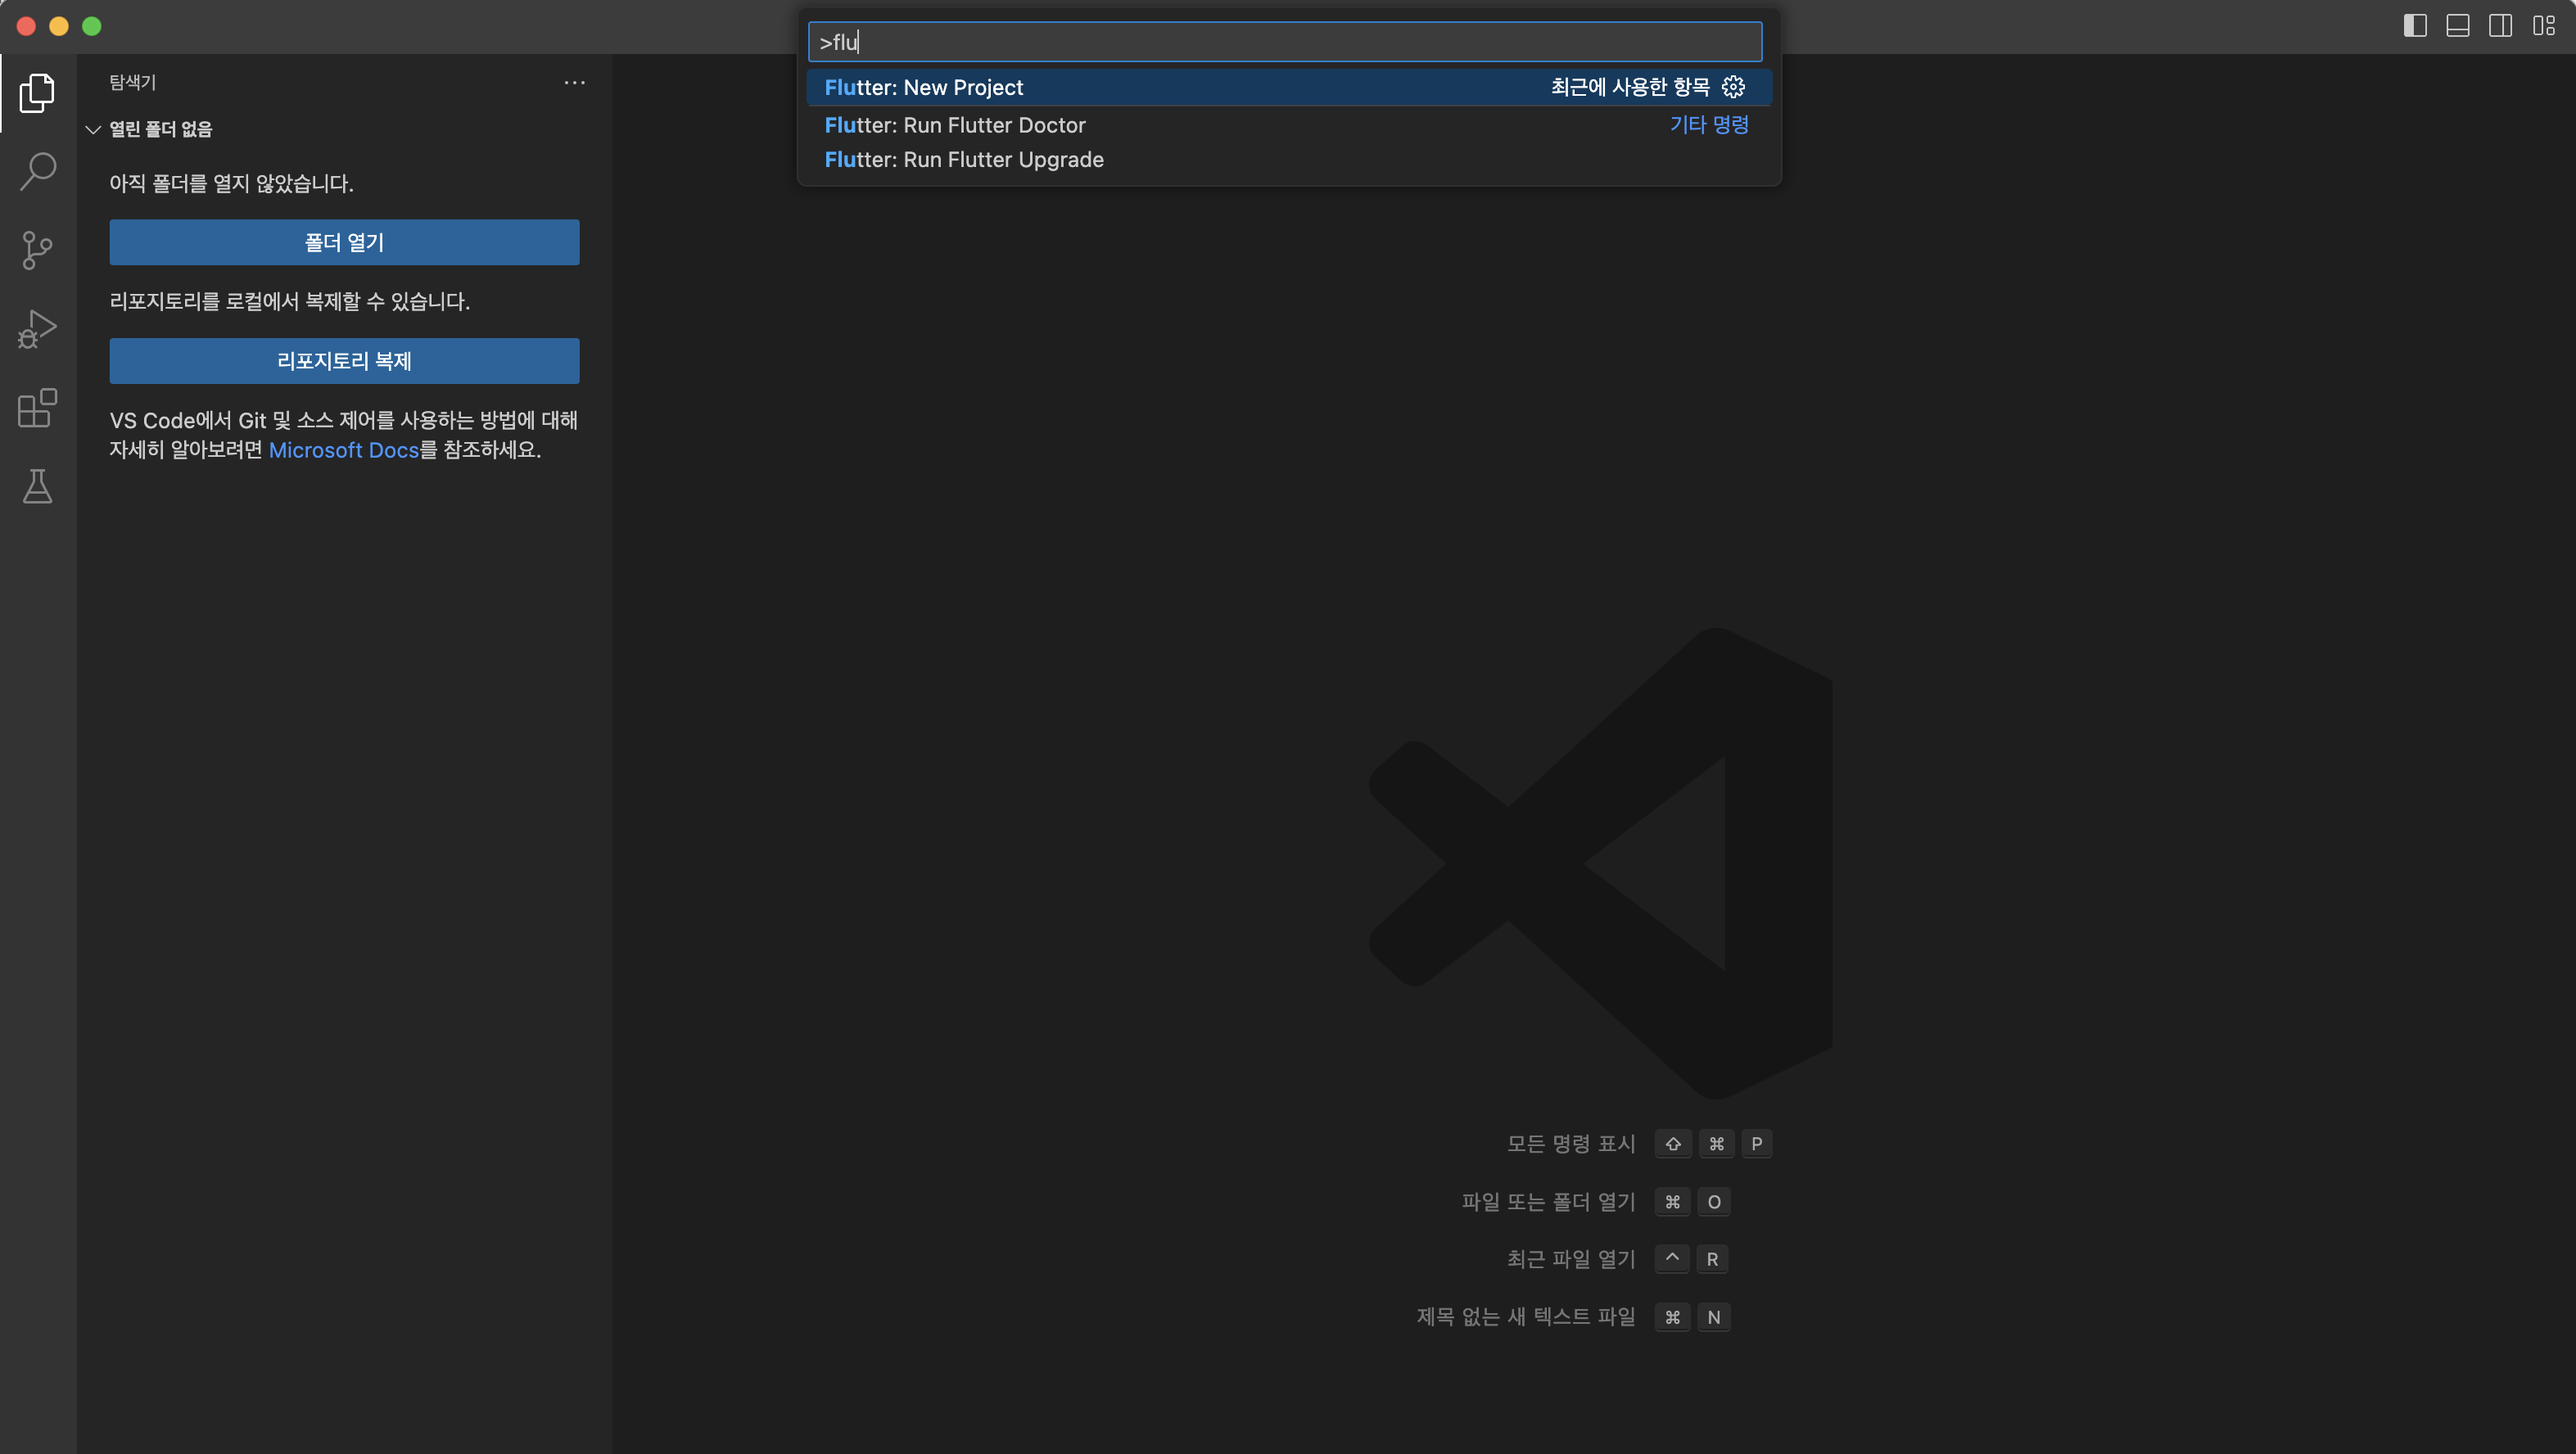Toggle the bottom panel visibility

click(2458, 26)
